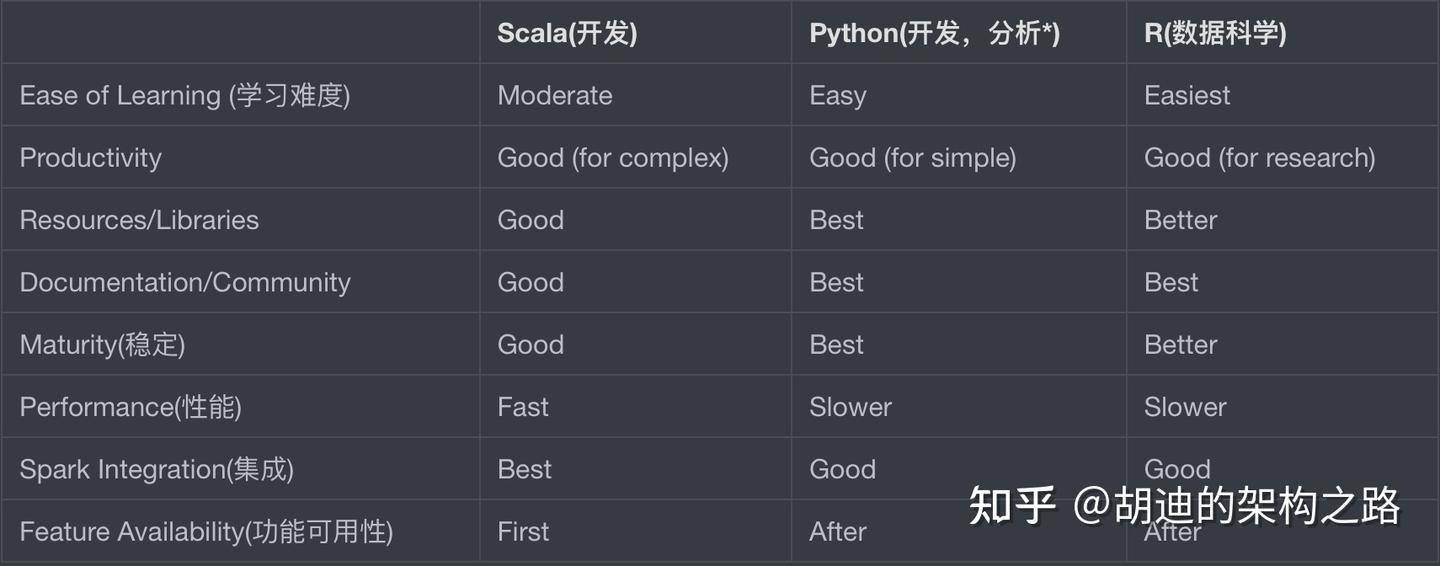
Task: Select the Productivity row label
Action: tap(90, 158)
